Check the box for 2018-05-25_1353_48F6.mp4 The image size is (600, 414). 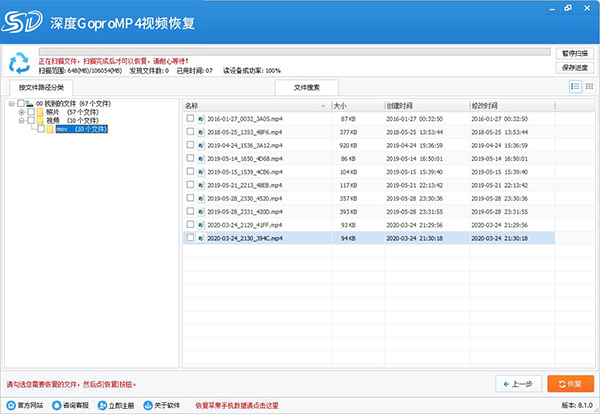pyautogui.click(x=190, y=131)
